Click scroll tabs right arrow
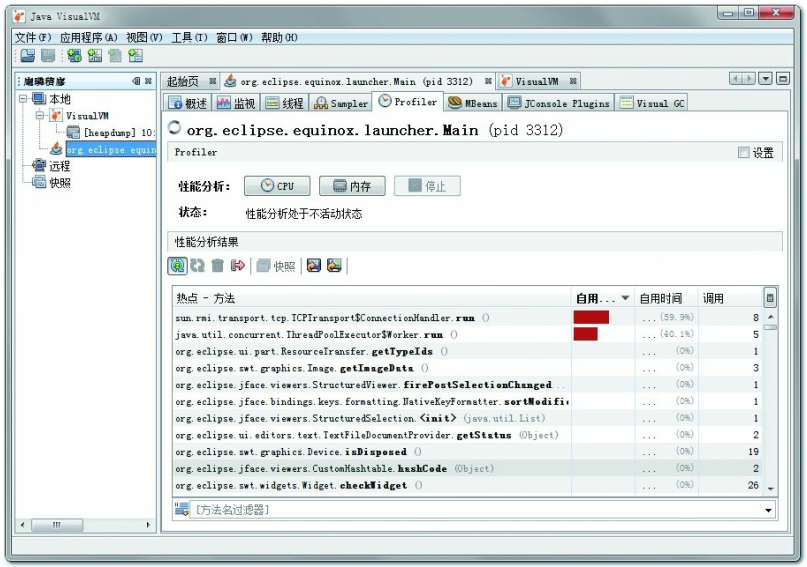The width and height of the screenshot is (807, 567). tap(749, 79)
